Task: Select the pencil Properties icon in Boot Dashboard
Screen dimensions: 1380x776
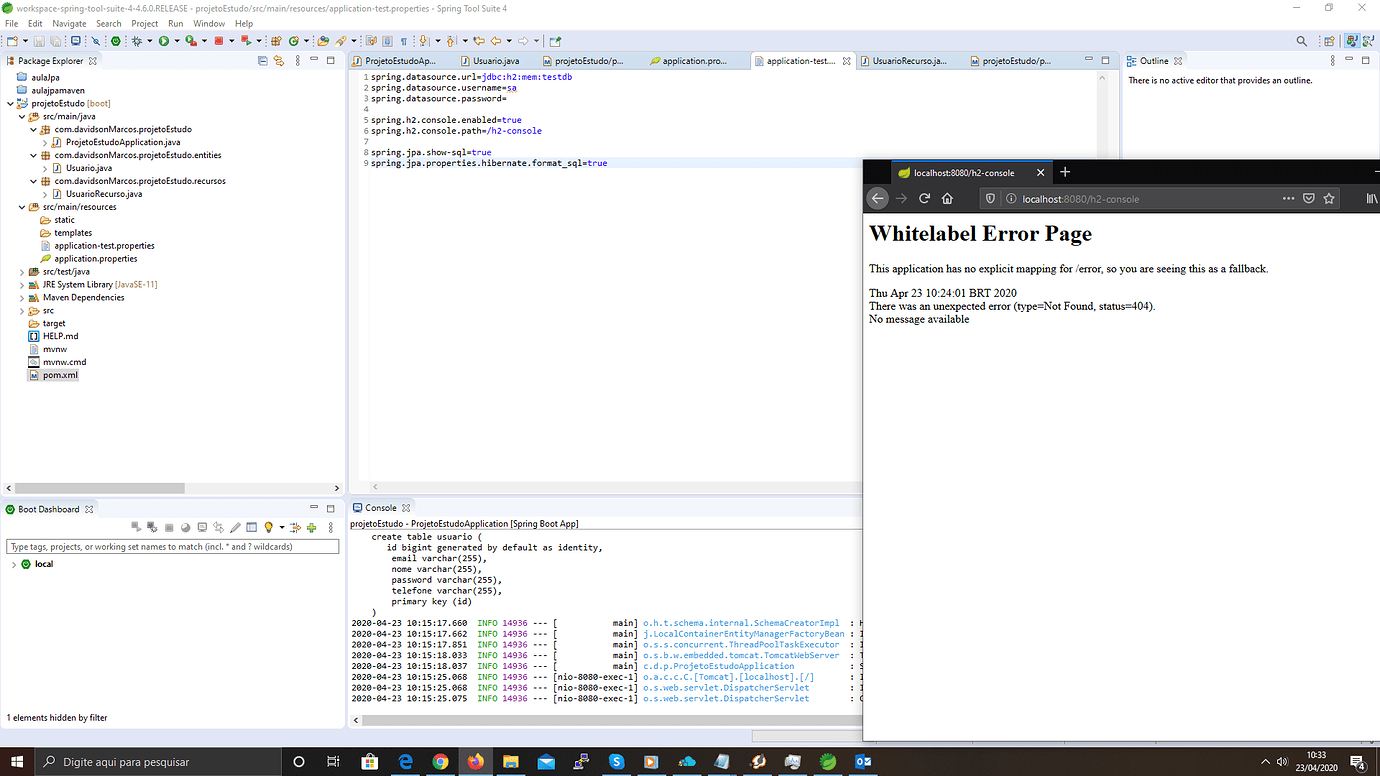Action: pyautogui.click(x=236, y=527)
